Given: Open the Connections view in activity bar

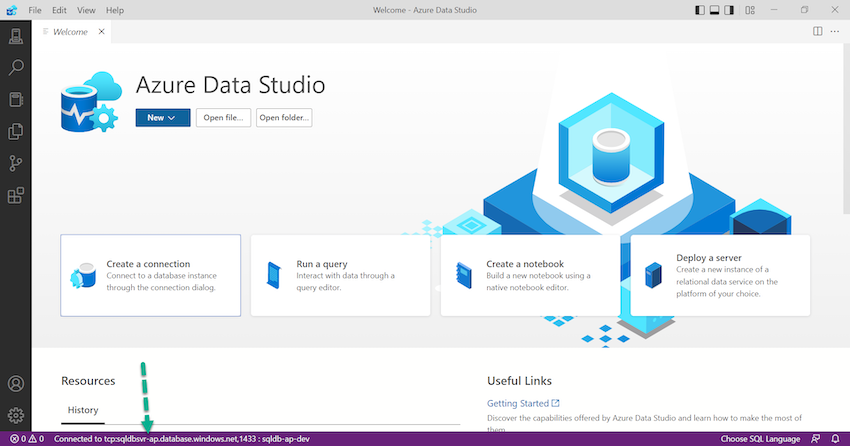Looking at the screenshot, I should pyautogui.click(x=16, y=36).
